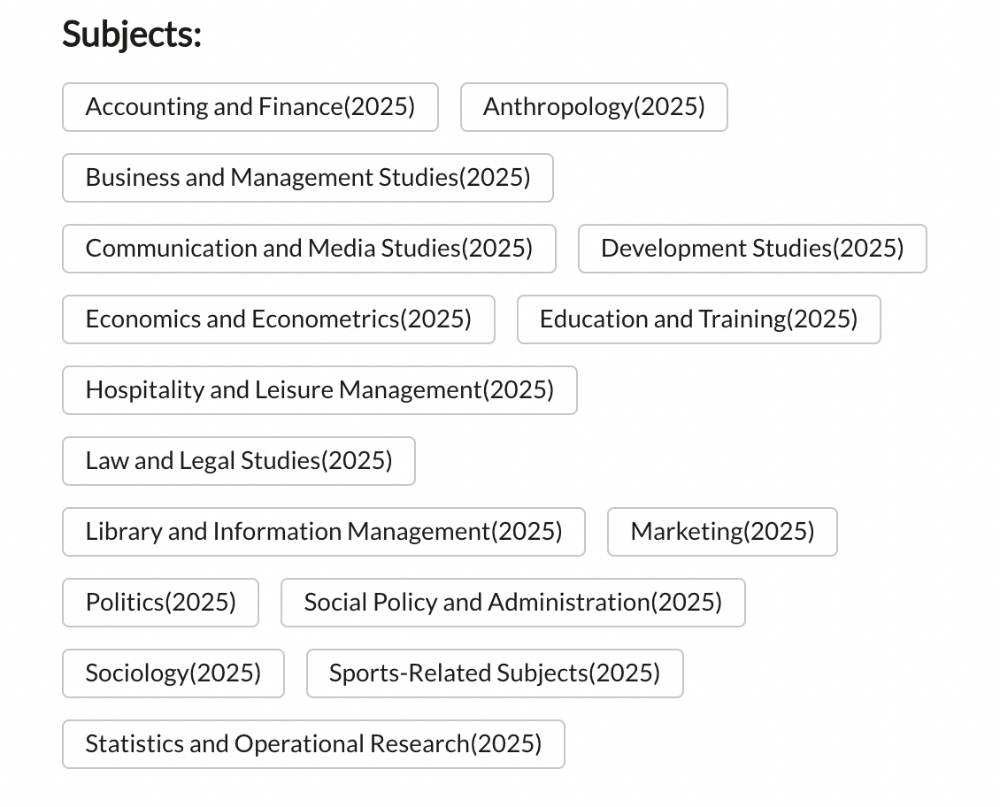Viewport: 1000px width, 807px height.
Task: Open the Marketing(2025) subject tag
Action: (x=722, y=532)
